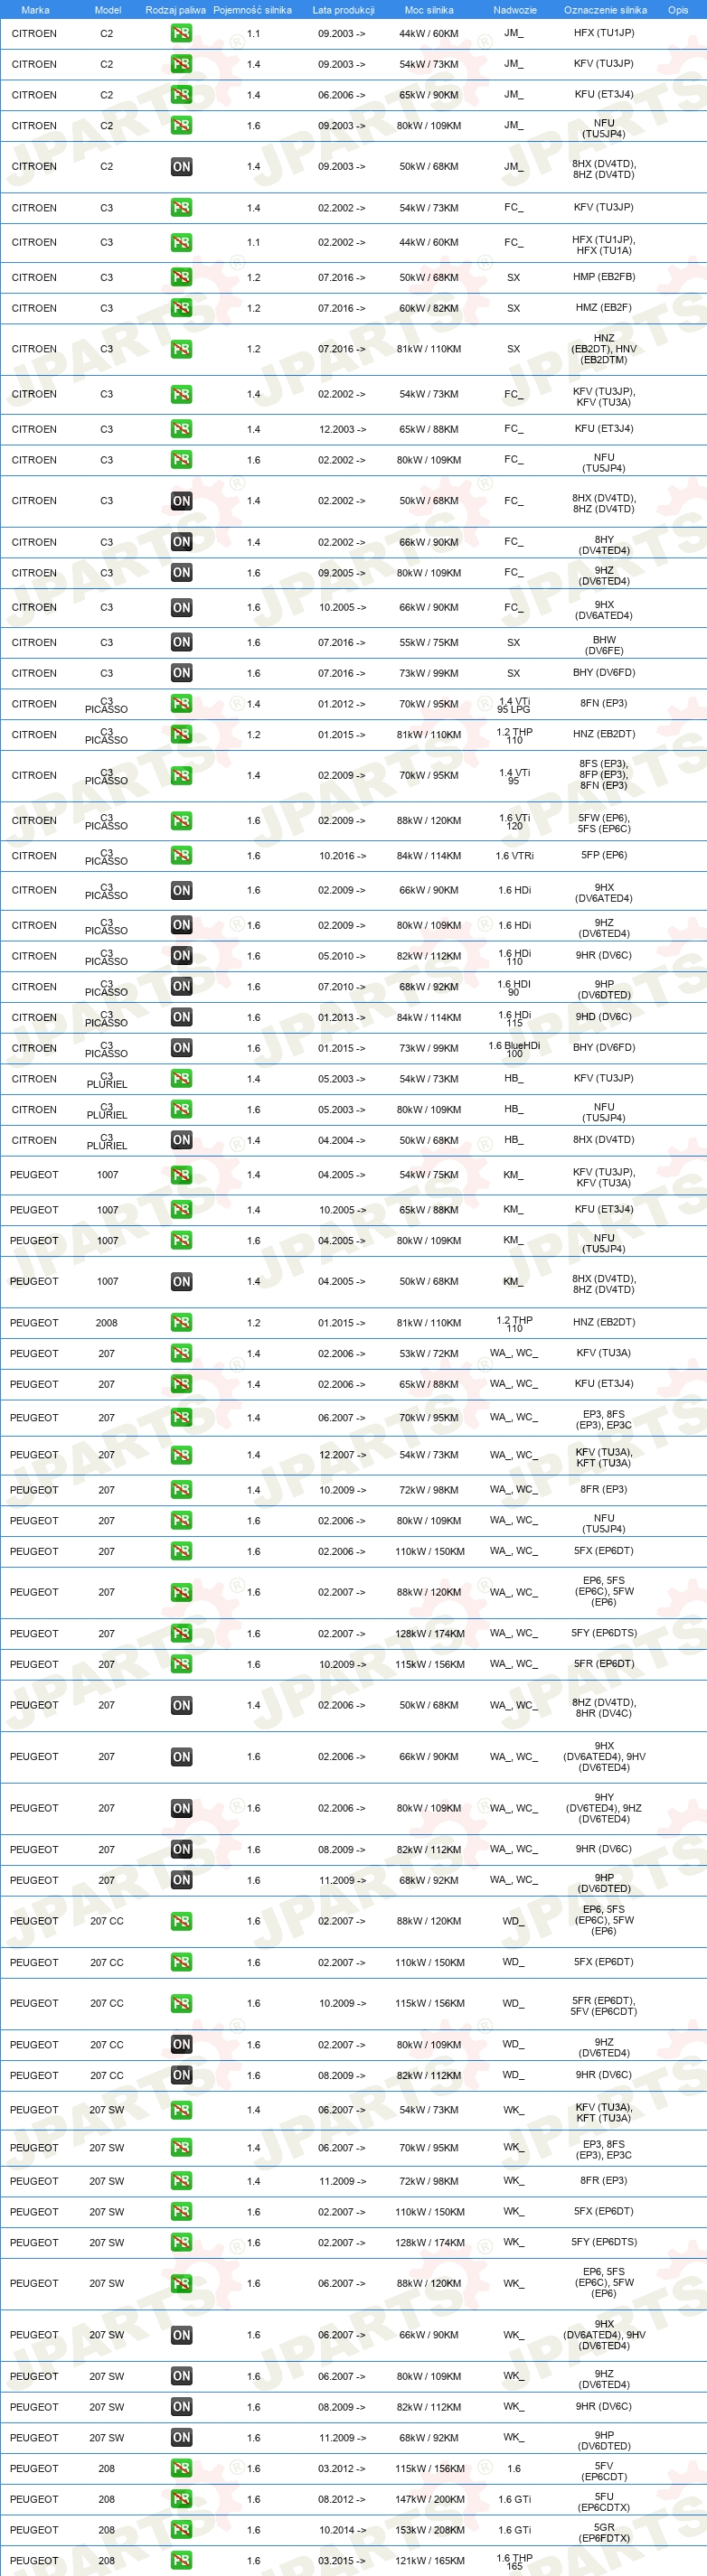
Task: Click the 55kW / 75KM power cell
Action: coord(429,642)
